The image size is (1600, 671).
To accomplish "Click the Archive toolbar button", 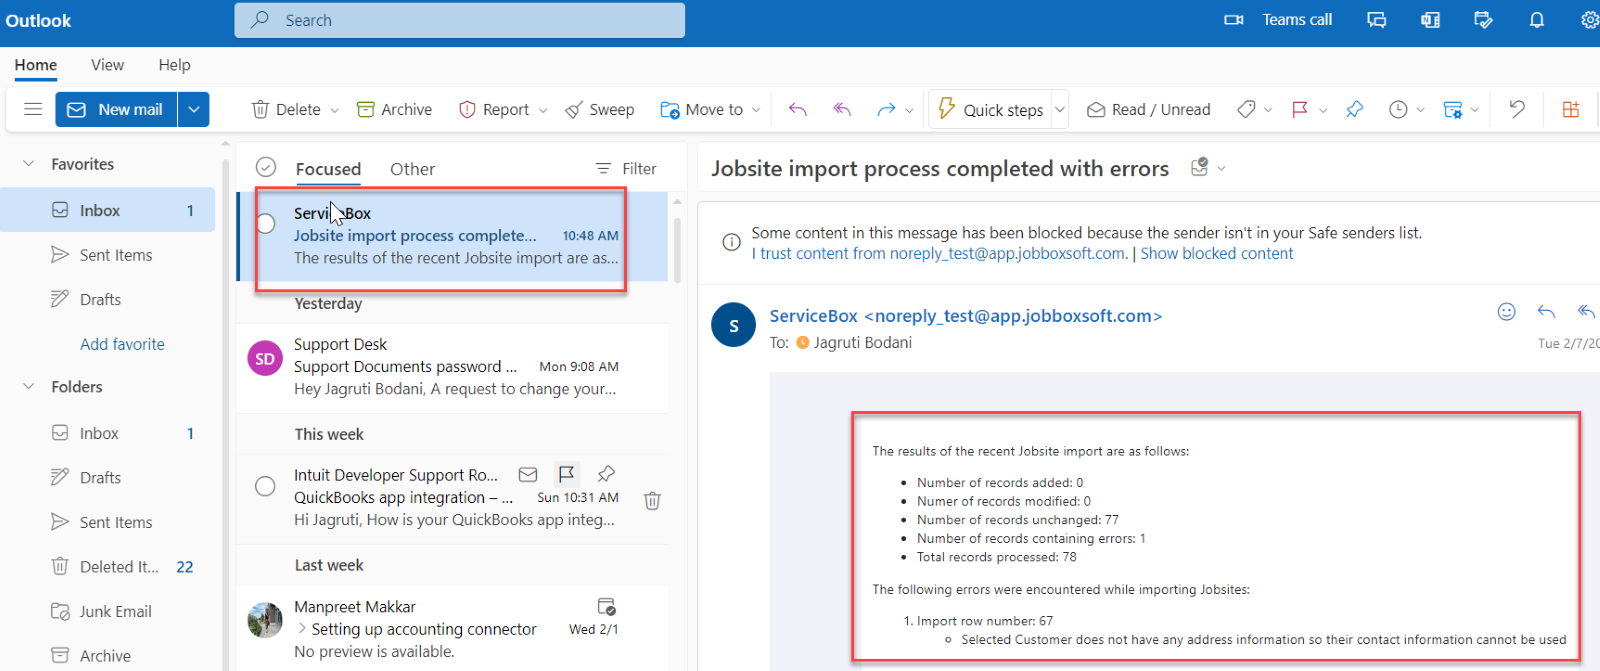I will (x=395, y=109).
